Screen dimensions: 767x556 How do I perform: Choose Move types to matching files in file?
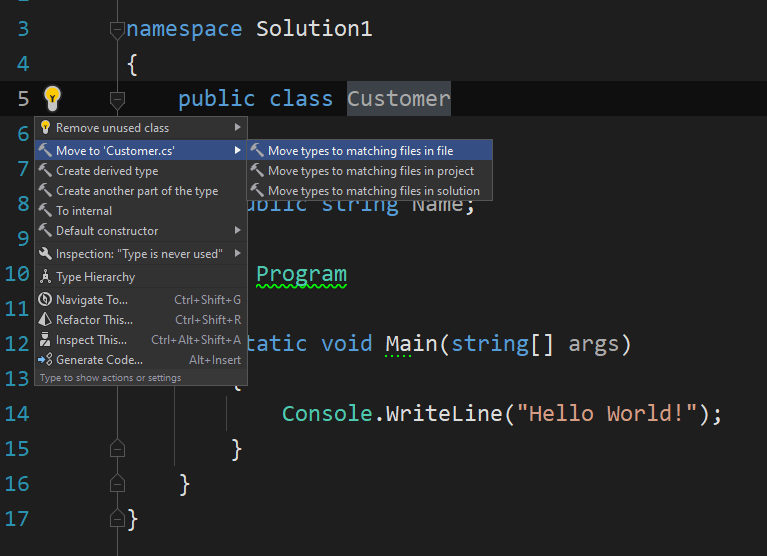pyautogui.click(x=370, y=151)
